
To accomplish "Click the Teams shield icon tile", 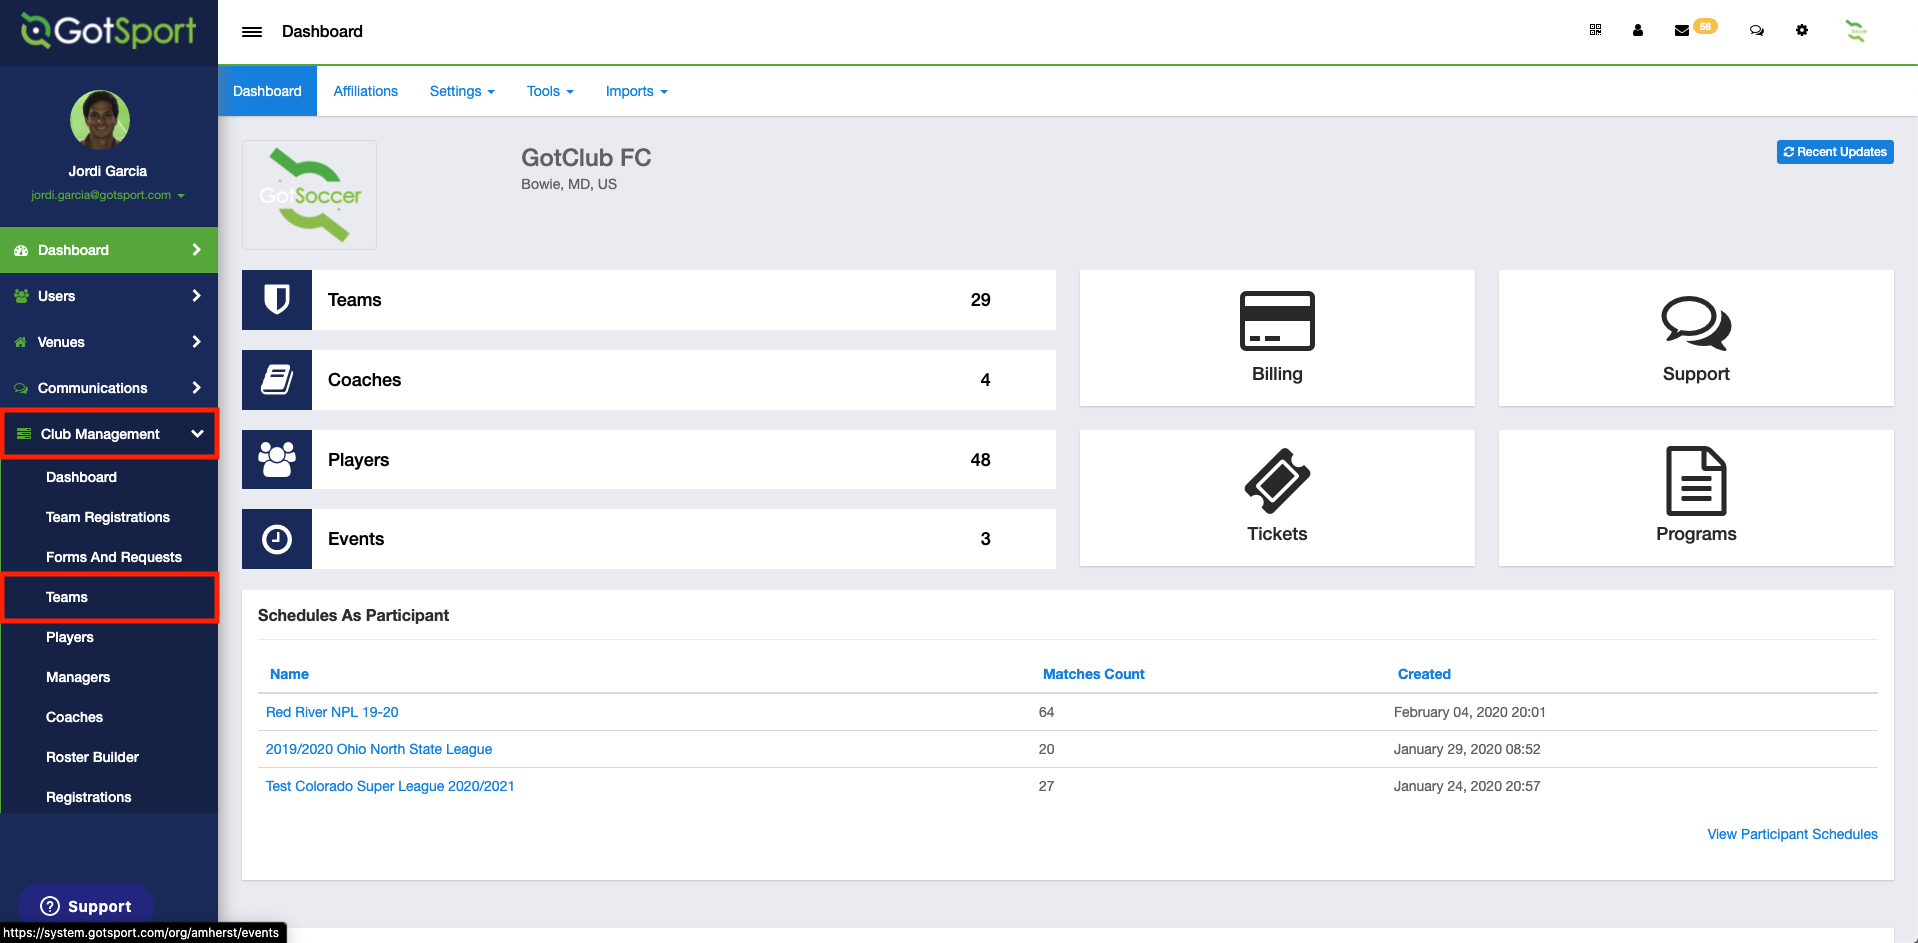I will [x=277, y=300].
